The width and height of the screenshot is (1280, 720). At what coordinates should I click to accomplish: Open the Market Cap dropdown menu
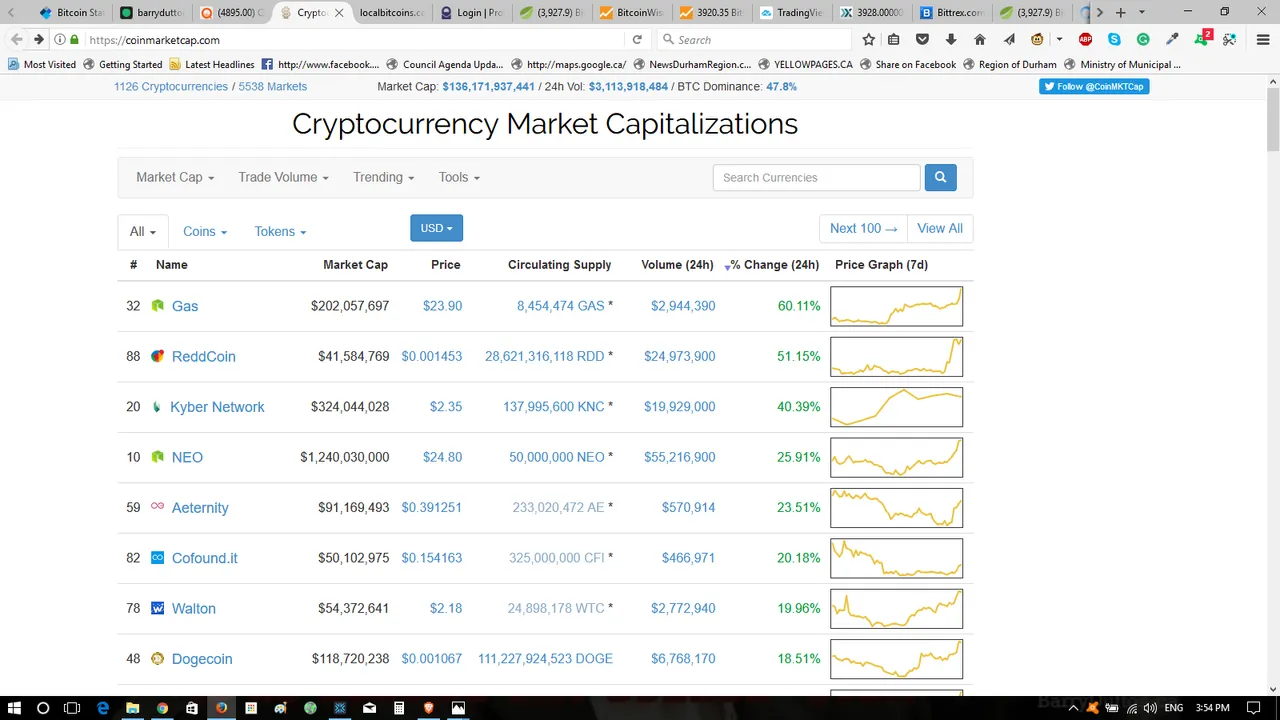pos(175,177)
